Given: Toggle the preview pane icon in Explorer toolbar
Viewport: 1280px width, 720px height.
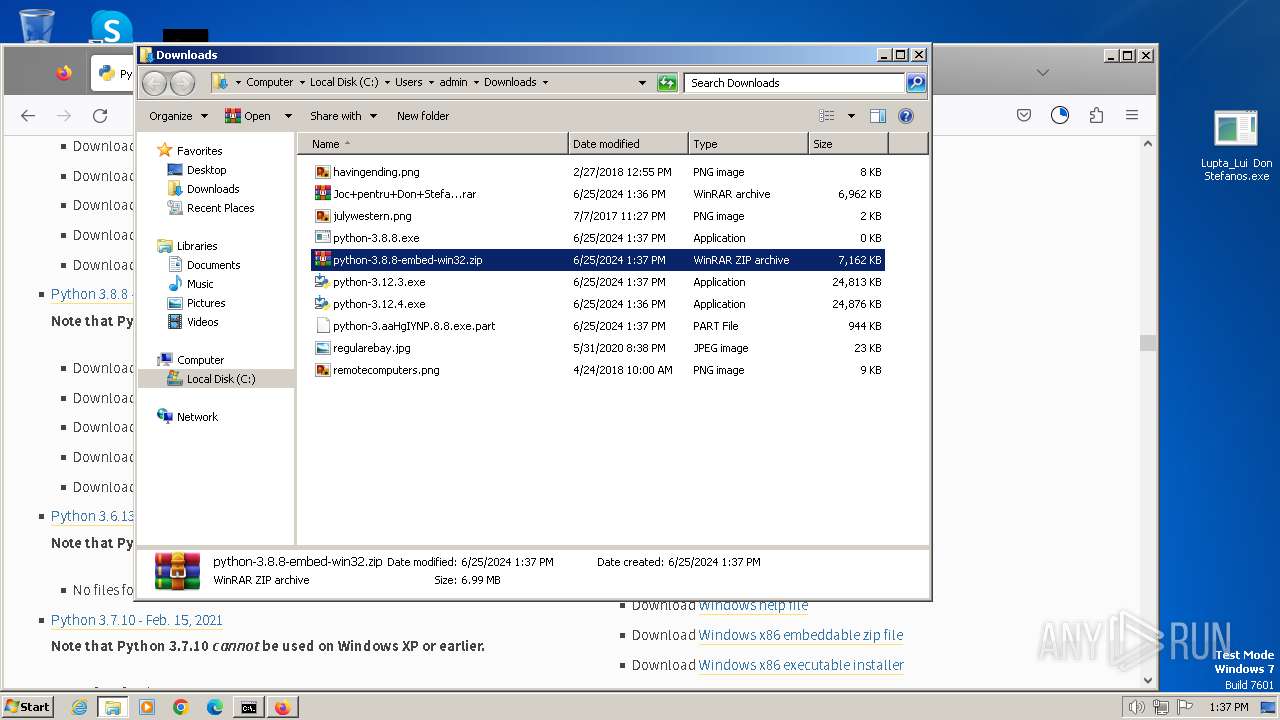Looking at the screenshot, I should pos(878,116).
